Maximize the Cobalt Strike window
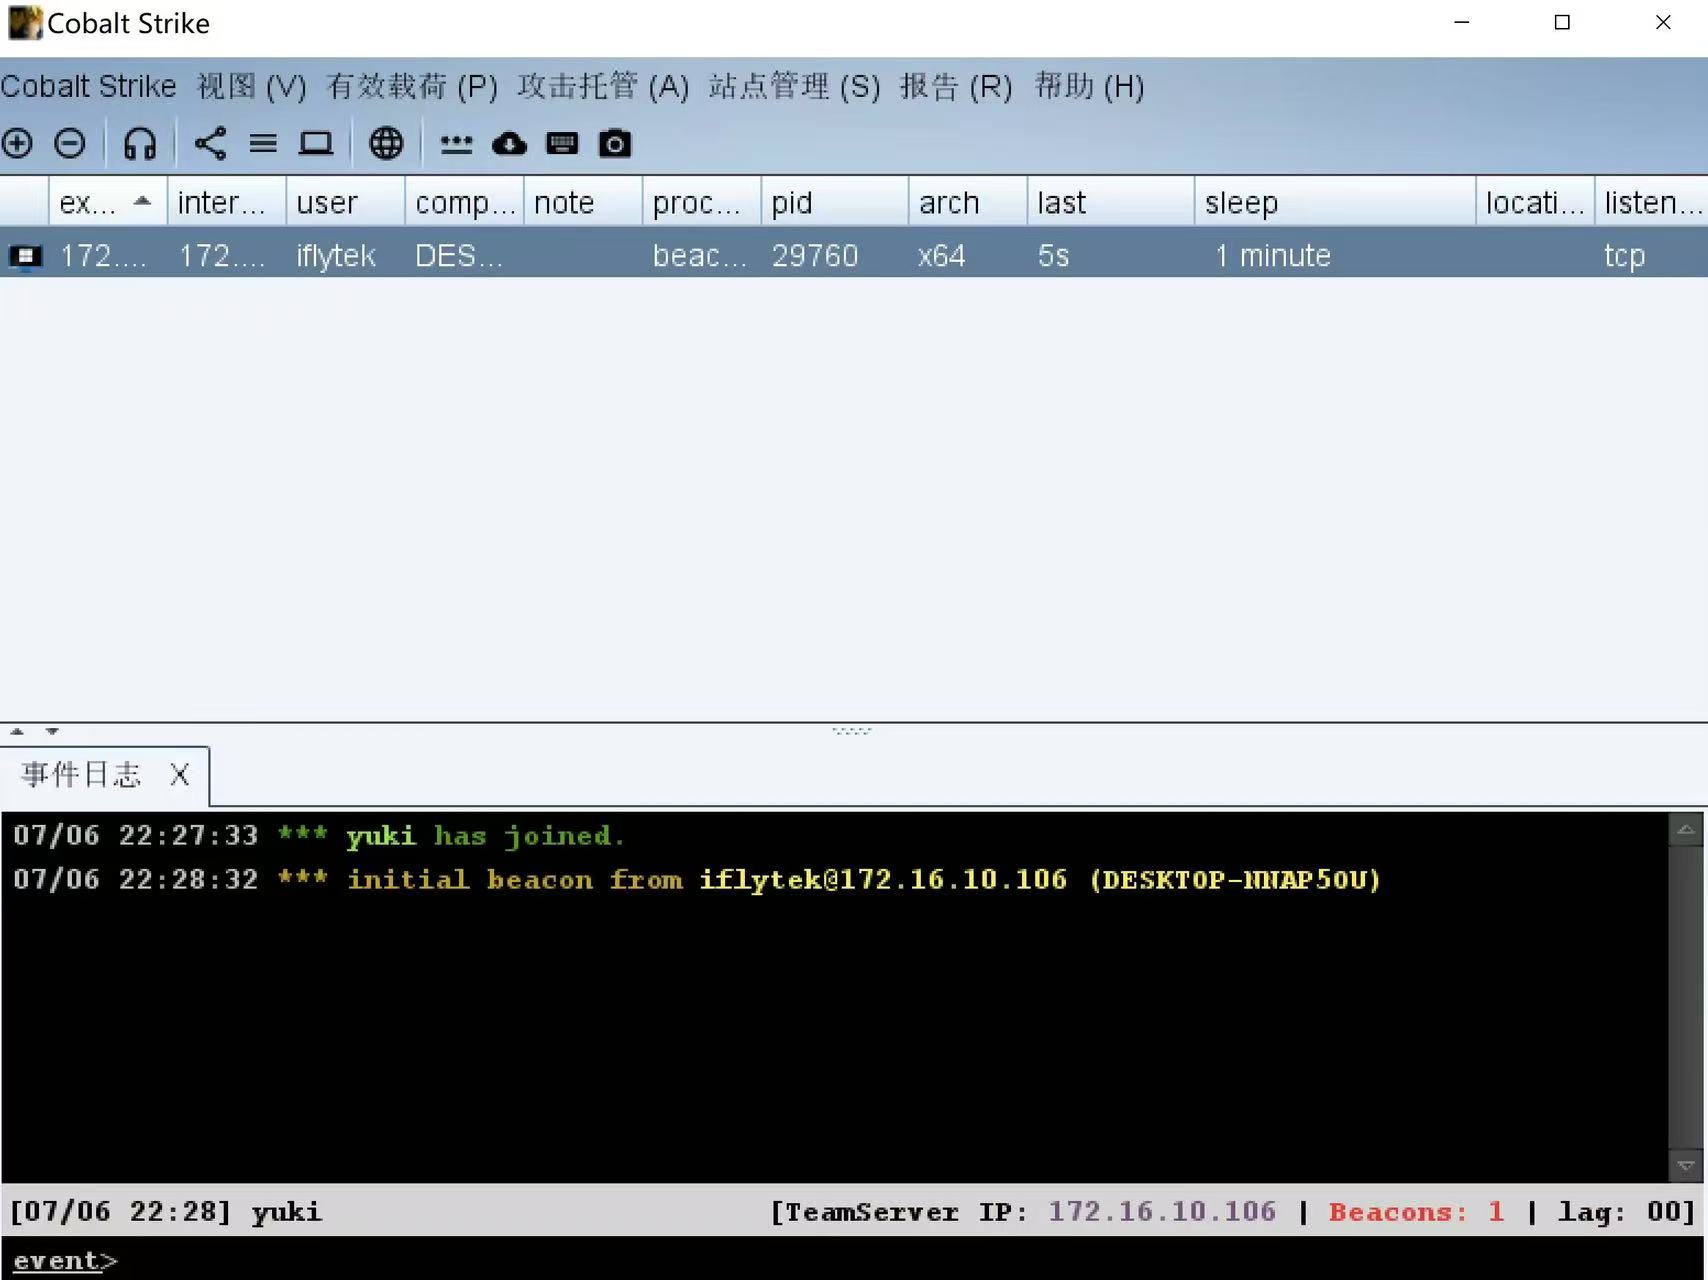The width and height of the screenshot is (1708, 1280). point(1562,22)
